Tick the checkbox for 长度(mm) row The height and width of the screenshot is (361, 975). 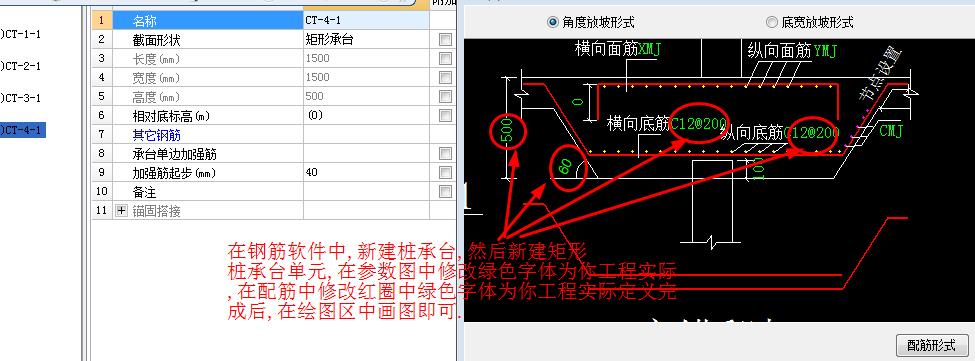(445, 58)
